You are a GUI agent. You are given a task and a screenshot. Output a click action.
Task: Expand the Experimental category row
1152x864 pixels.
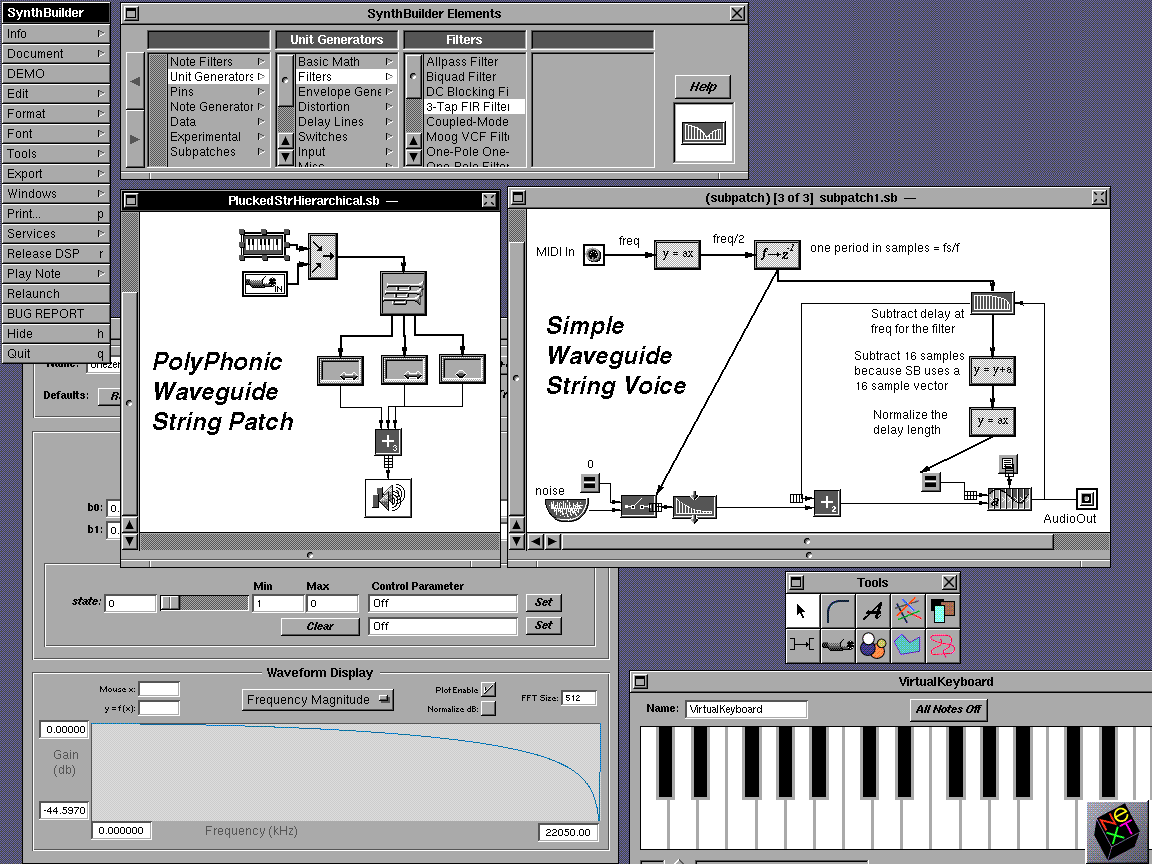click(218, 137)
